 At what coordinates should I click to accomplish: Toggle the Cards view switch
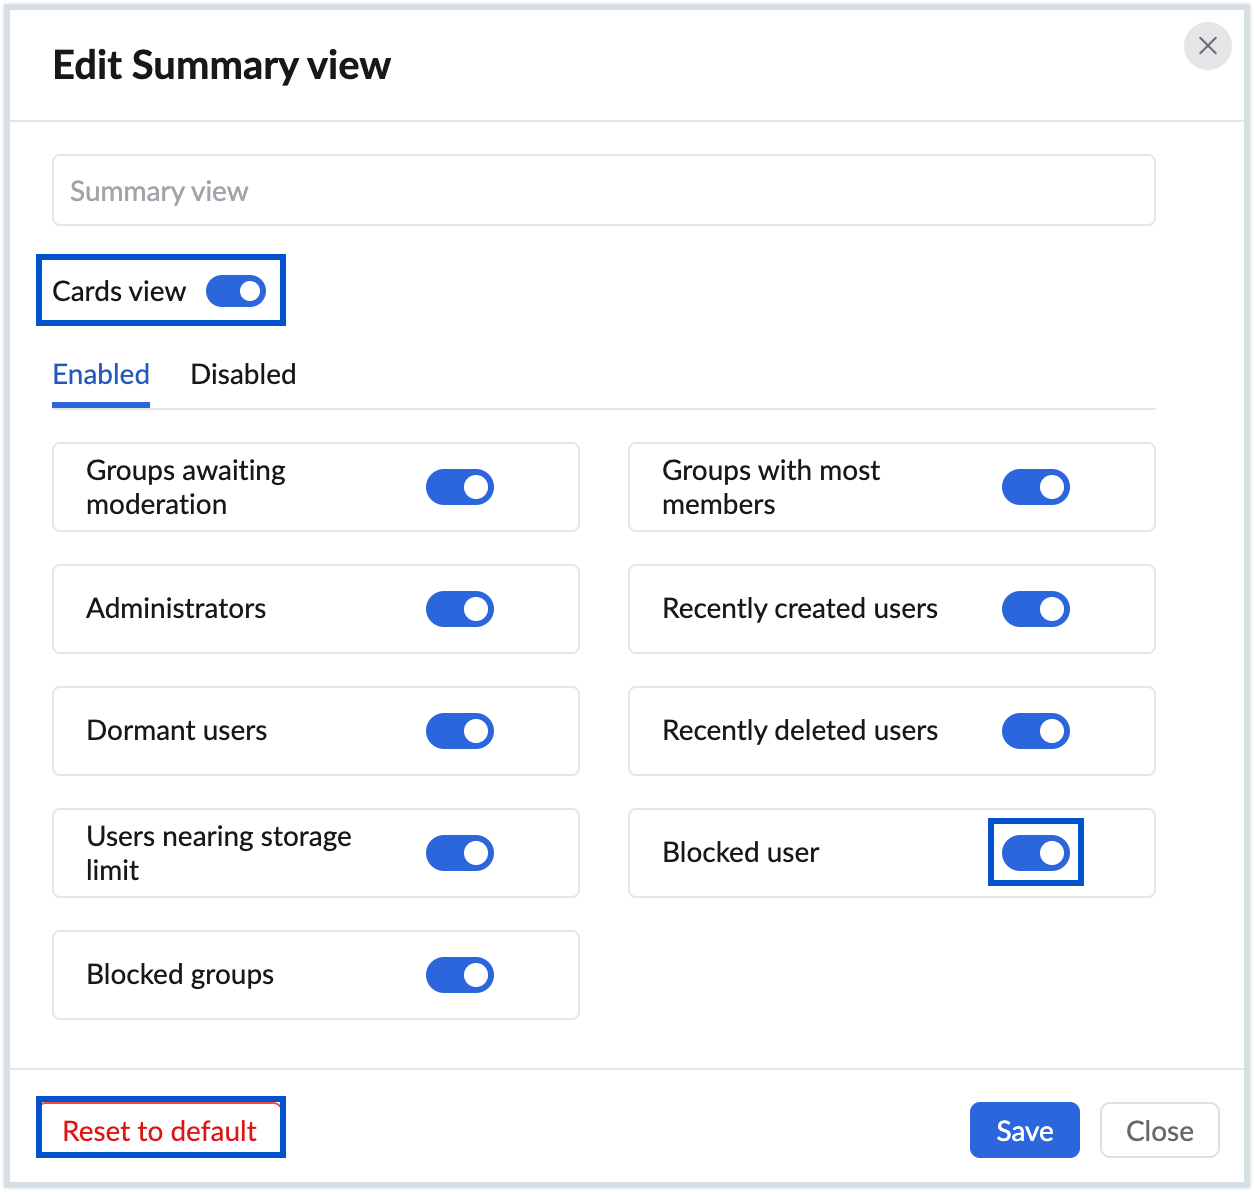[236, 291]
